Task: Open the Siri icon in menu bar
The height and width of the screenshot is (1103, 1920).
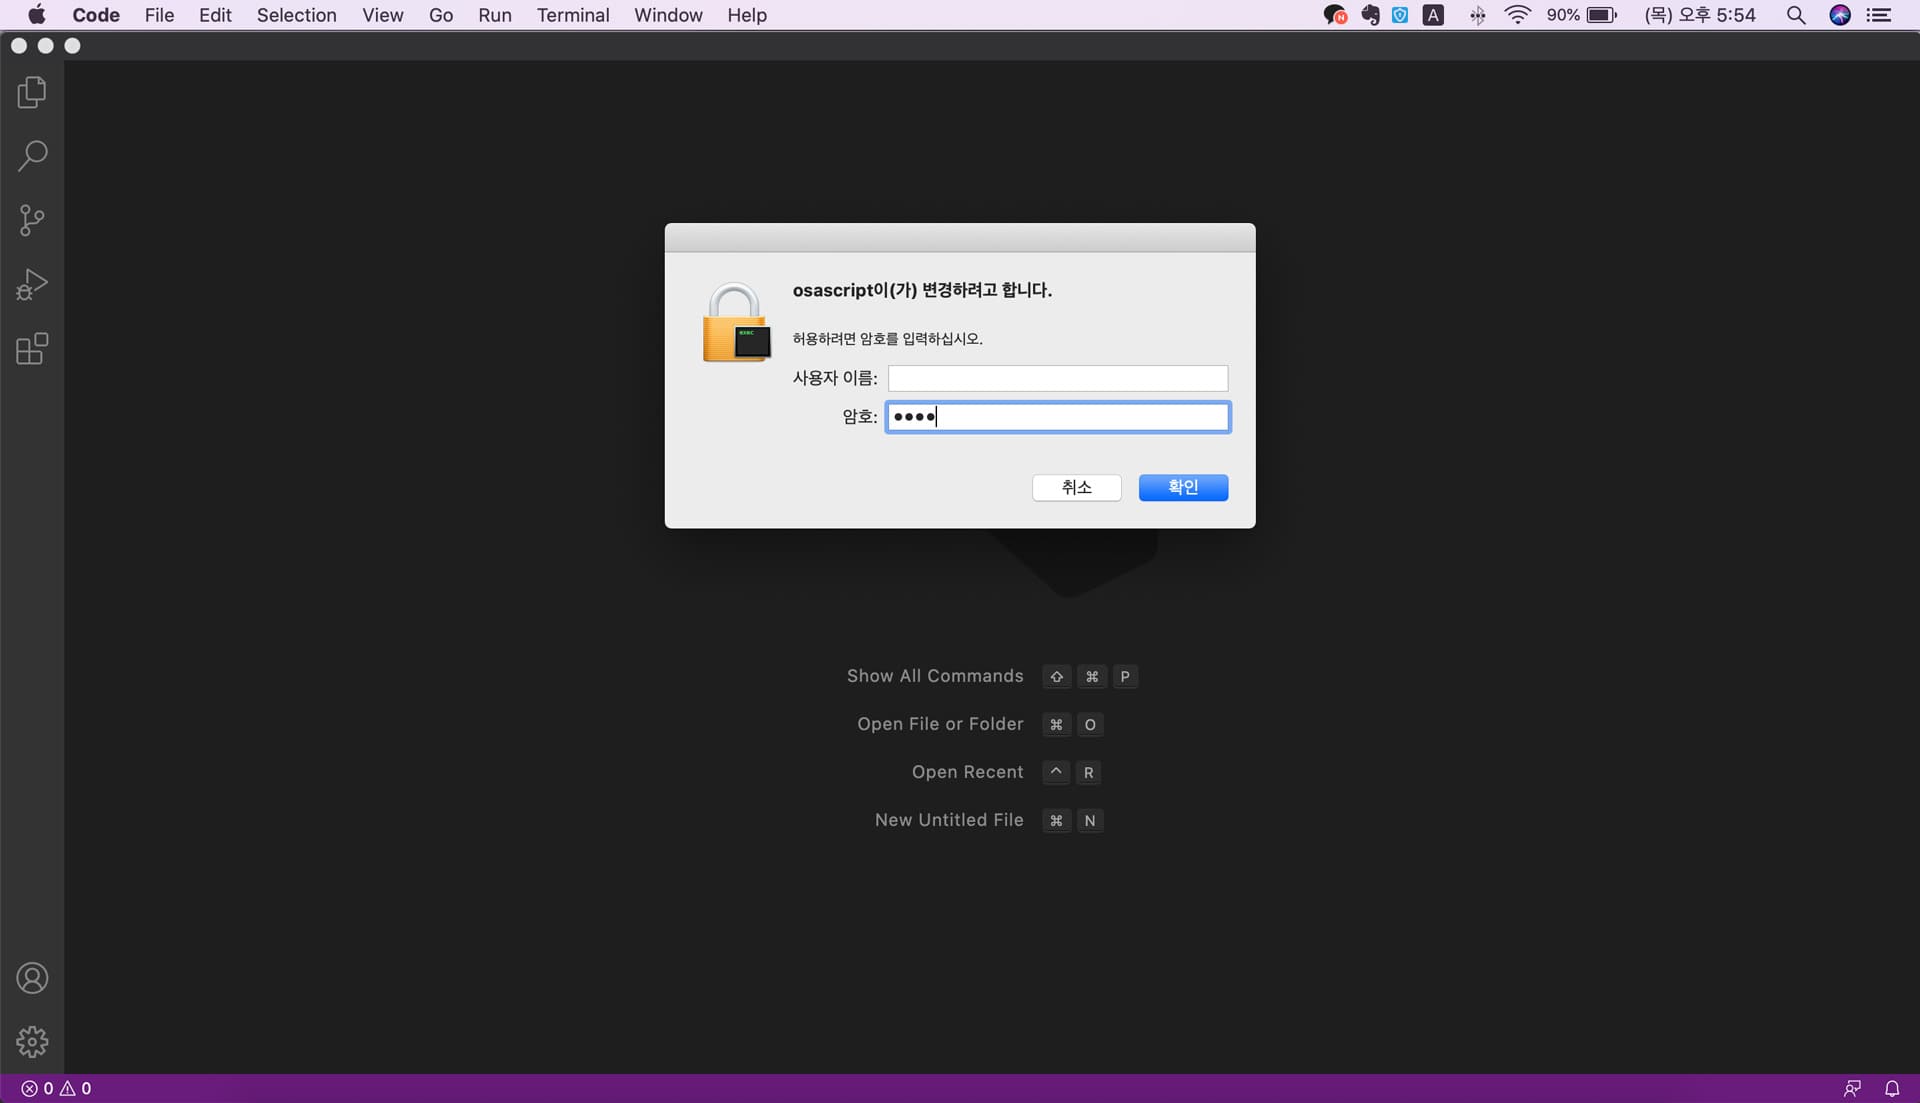Action: [1840, 15]
